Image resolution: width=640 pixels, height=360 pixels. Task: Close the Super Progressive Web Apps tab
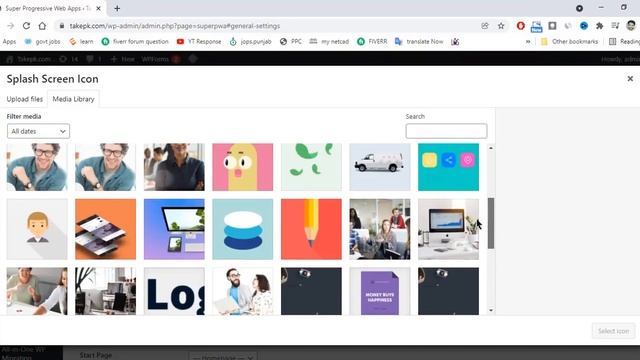[98, 8]
